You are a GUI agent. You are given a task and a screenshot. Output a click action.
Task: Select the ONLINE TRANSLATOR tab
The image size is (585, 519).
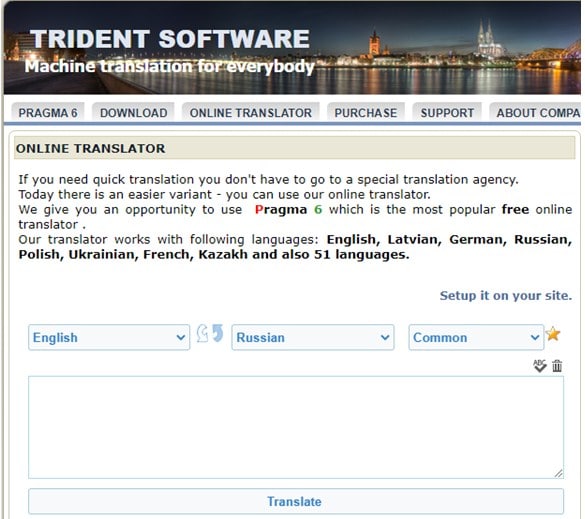tap(251, 113)
